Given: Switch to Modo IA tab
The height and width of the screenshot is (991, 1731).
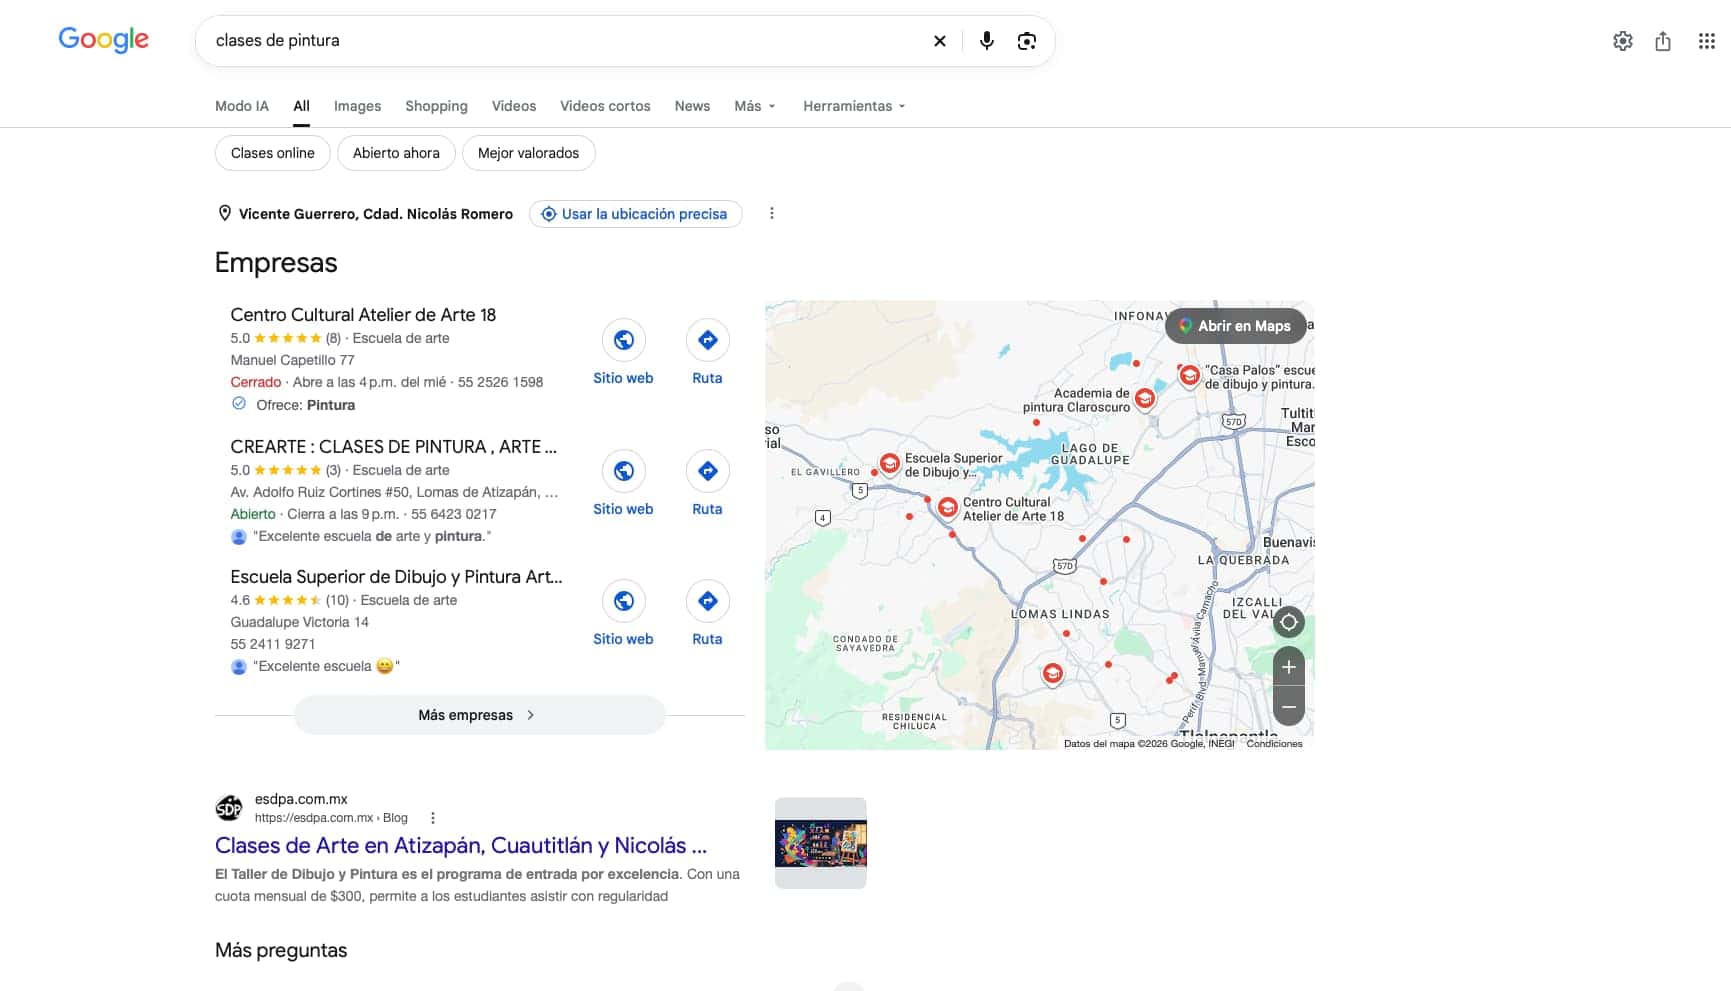Looking at the screenshot, I should pos(242,106).
